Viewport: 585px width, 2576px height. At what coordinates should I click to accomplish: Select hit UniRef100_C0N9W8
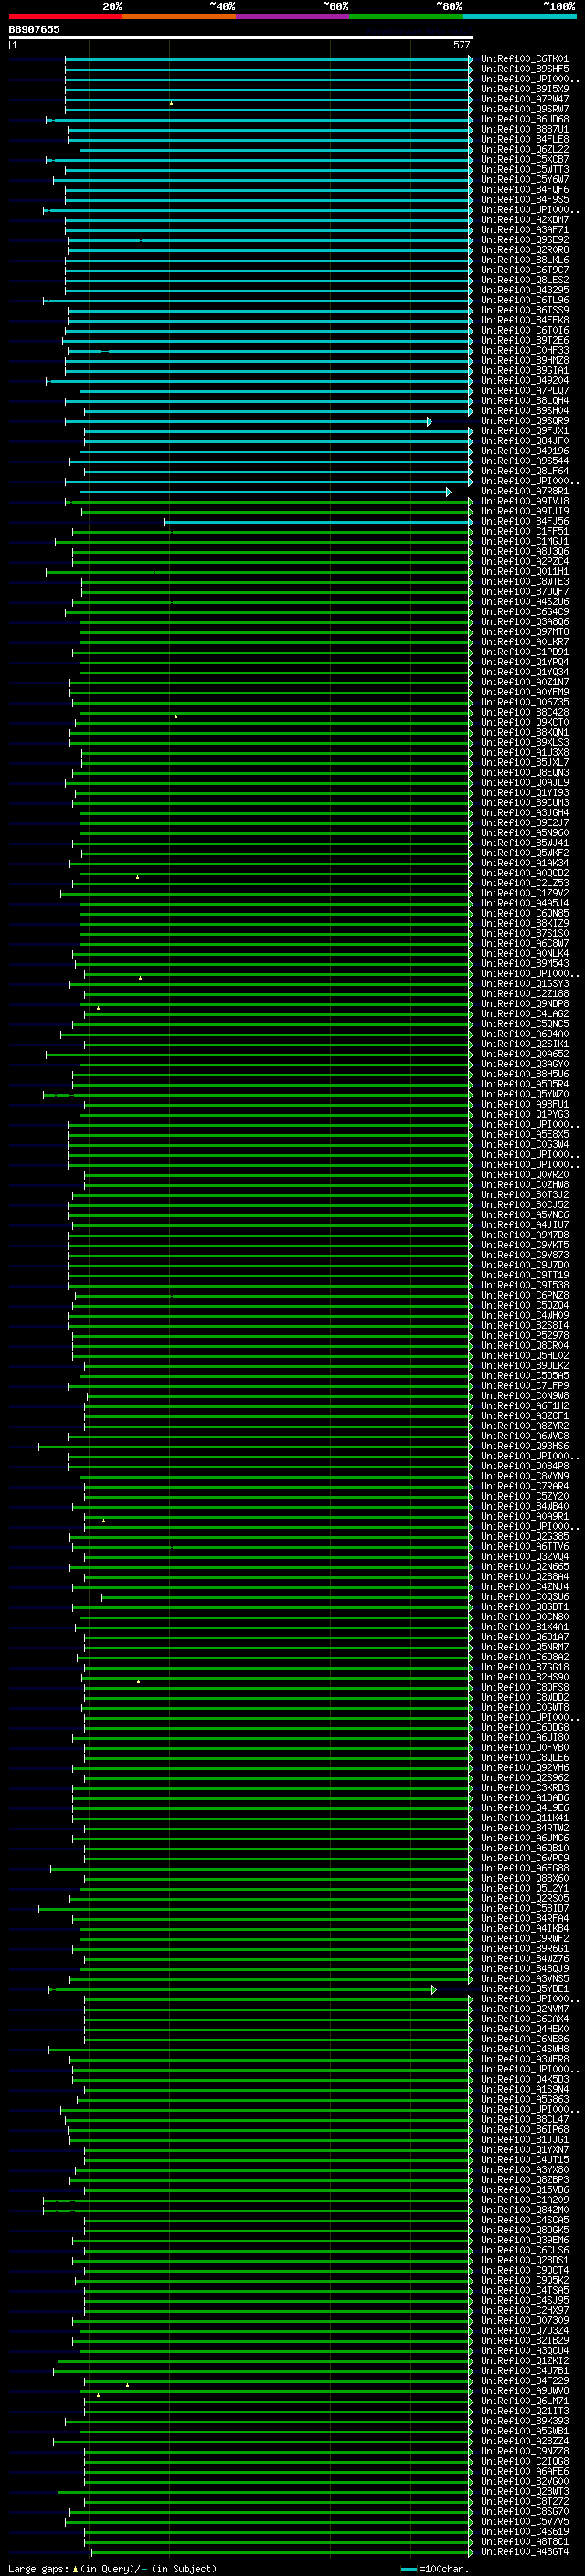[524, 1396]
